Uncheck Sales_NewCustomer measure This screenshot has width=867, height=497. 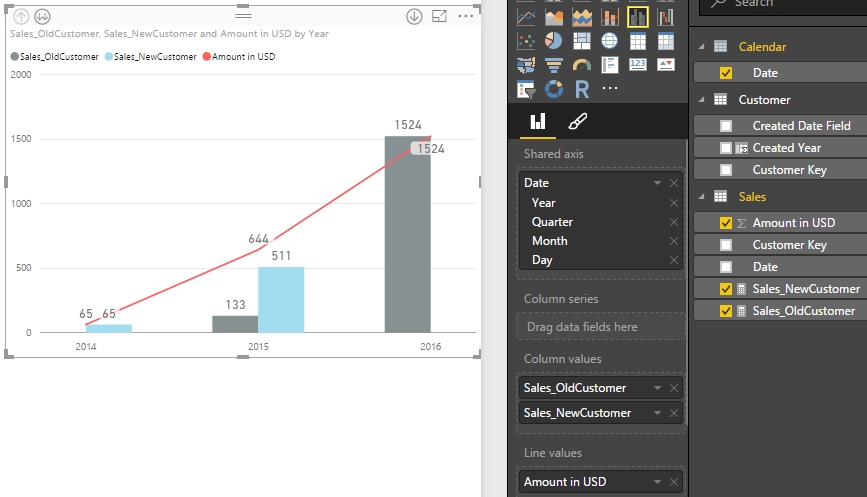[726, 289]
